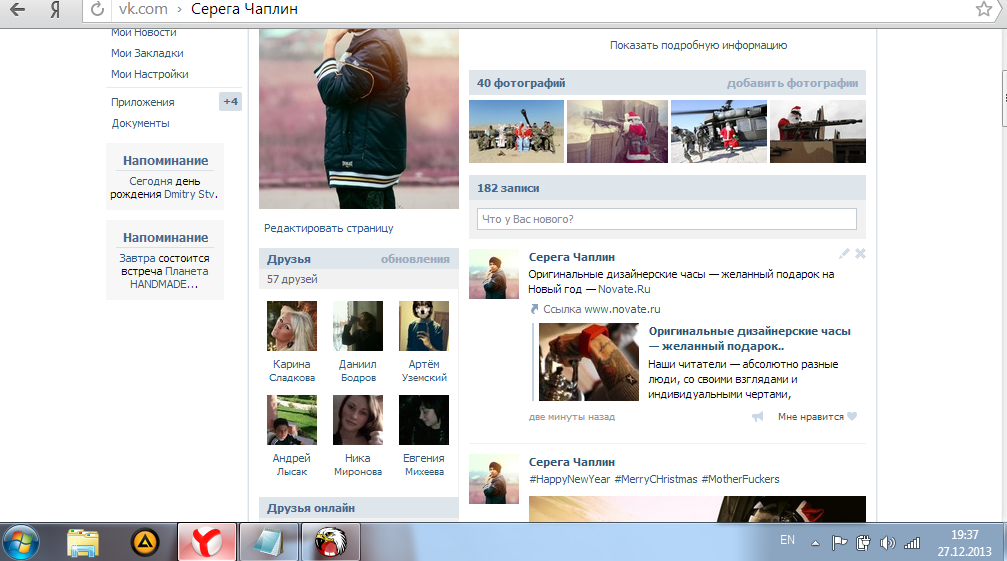Open the link icon next to Ссылка www.novate.ru
This screenshot has width=1007, height=561.
click(534, 309)
